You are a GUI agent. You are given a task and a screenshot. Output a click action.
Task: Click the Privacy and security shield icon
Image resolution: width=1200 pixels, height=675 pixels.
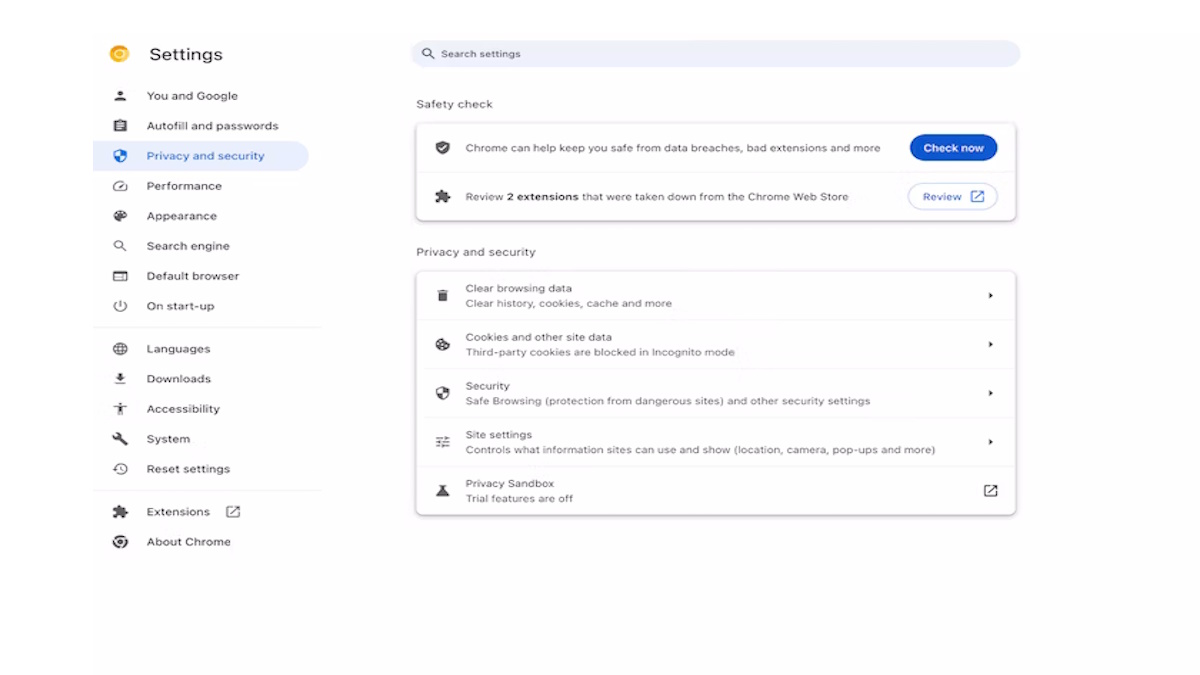pos(120,156)
